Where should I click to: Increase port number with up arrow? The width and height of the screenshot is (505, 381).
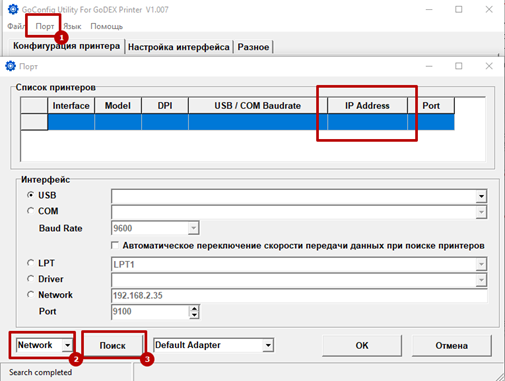pos(194,308)
